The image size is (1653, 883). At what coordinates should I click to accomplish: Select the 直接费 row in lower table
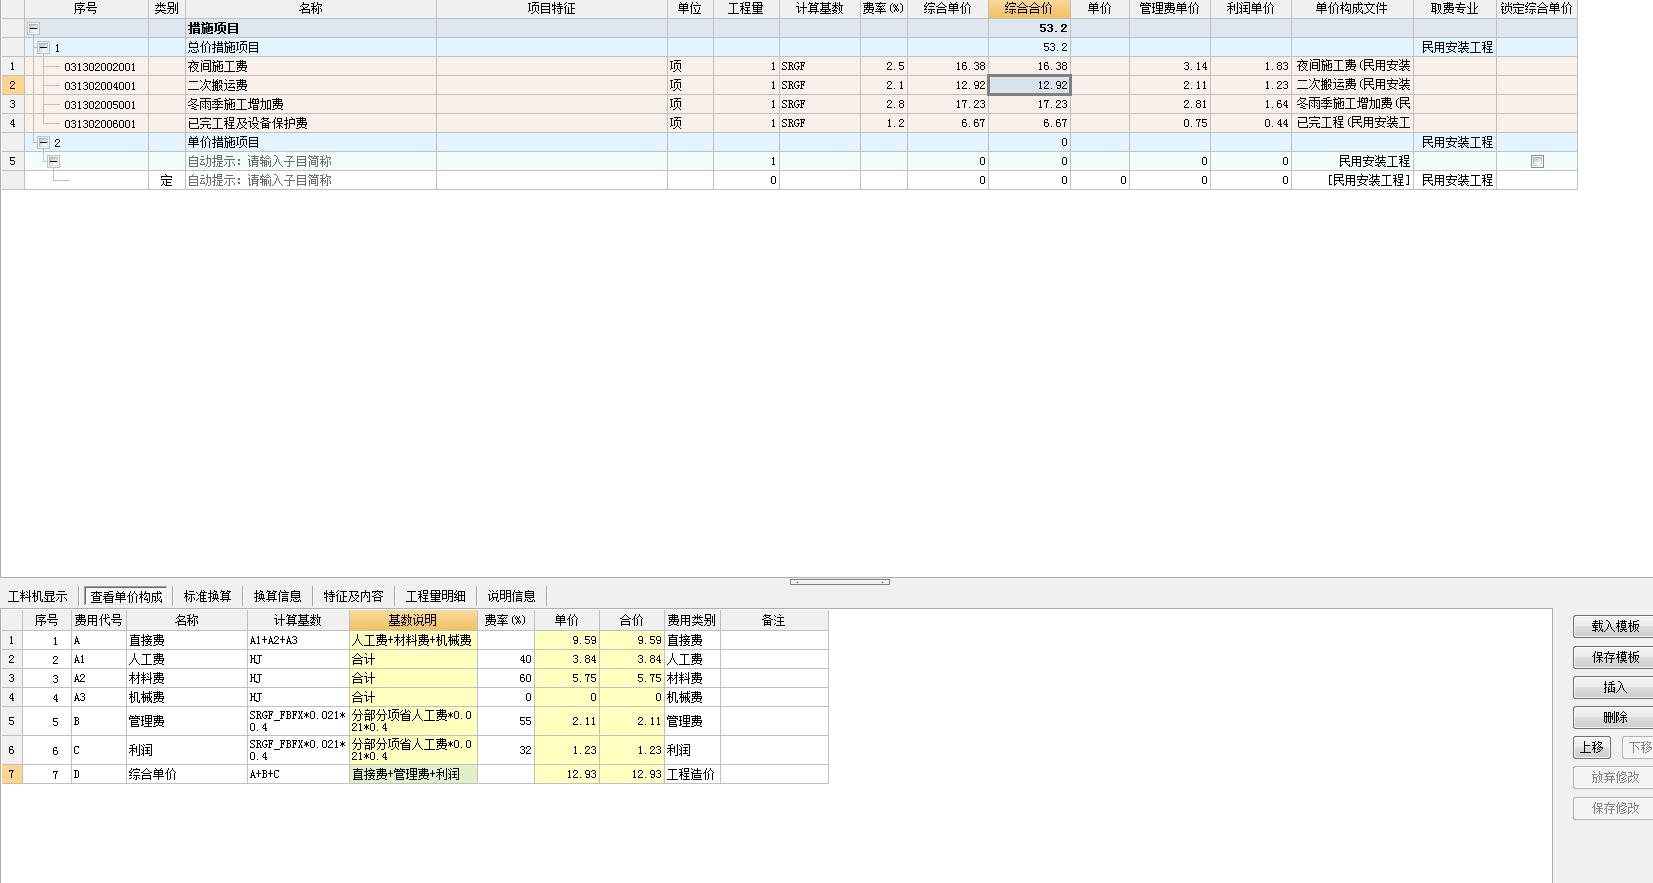(x=414, y=640)
